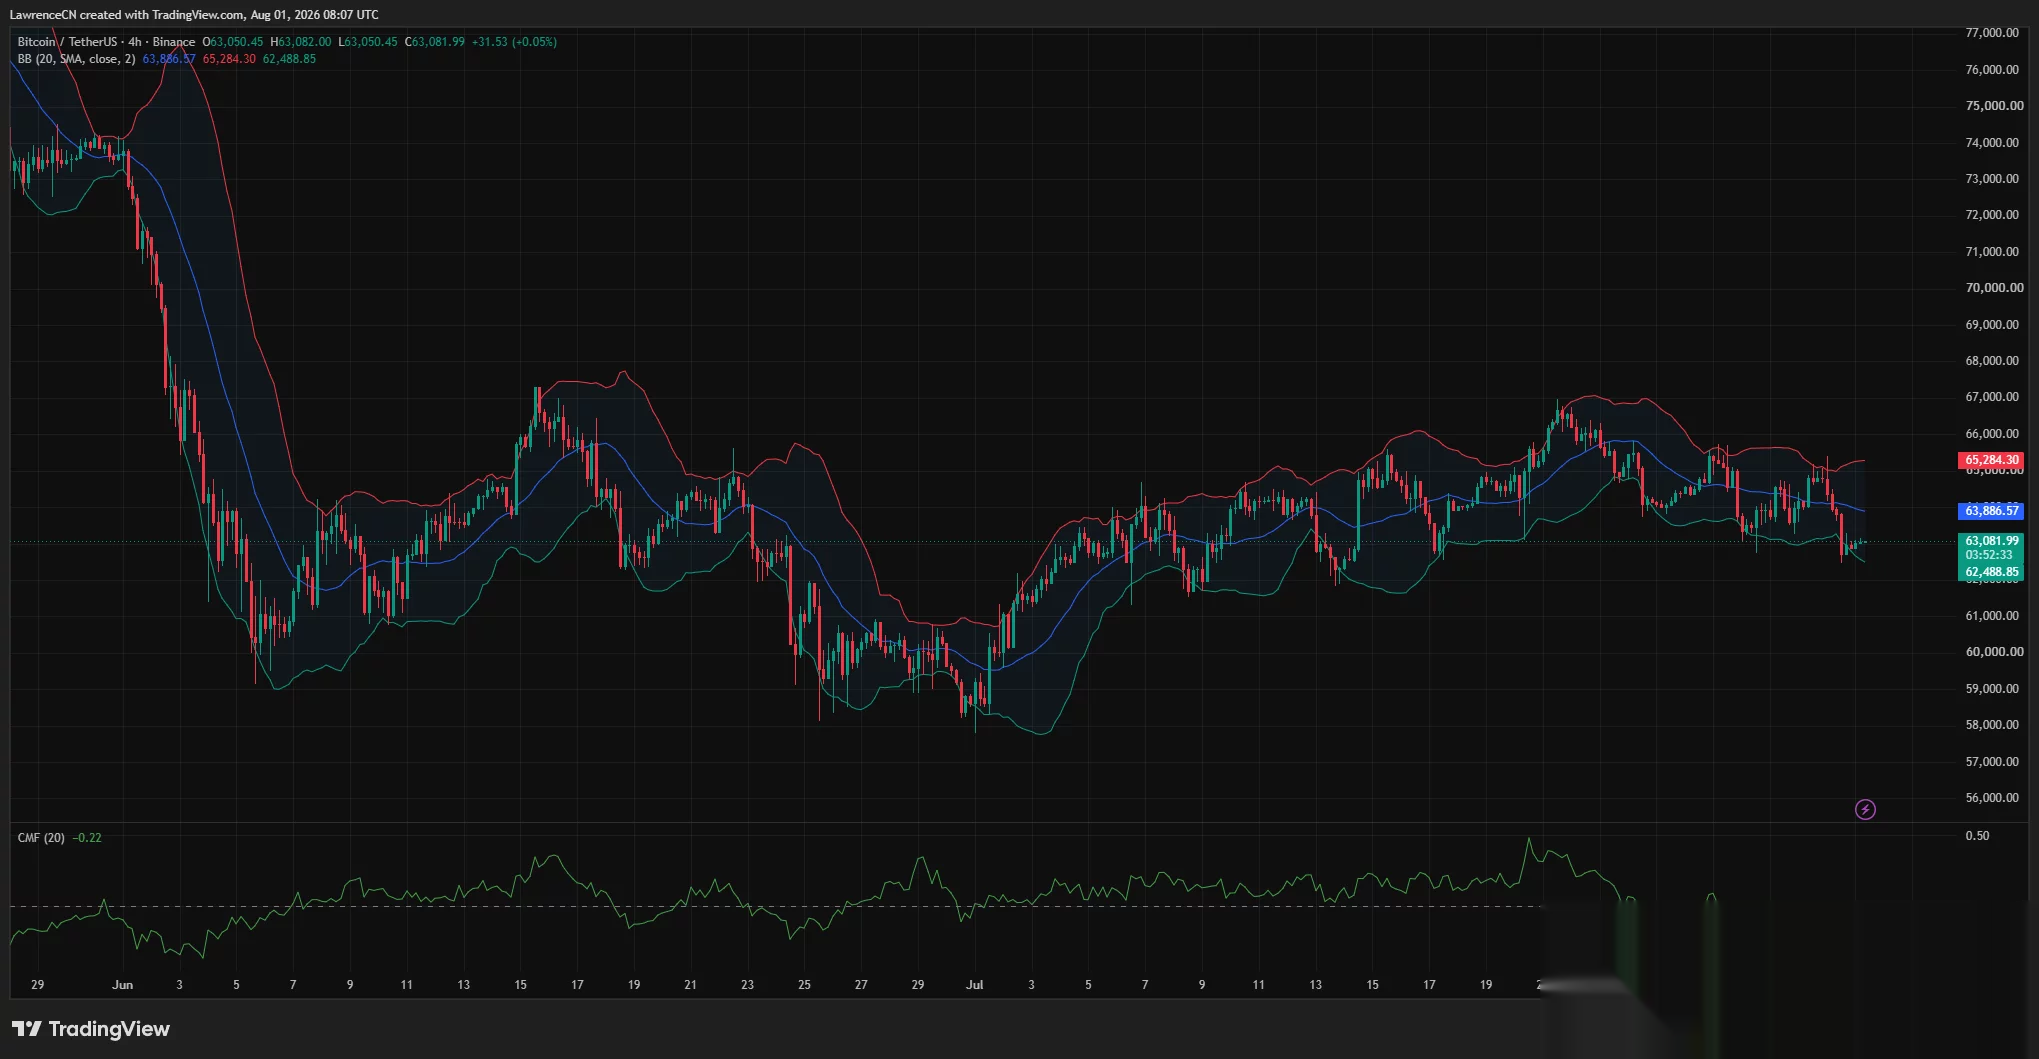Click the 23 date label on the time axis

(747, 985)
